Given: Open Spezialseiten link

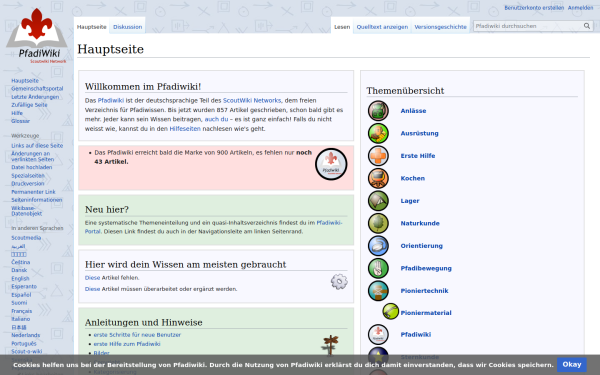Looking at the screenshot, I should (x=28, y=176).
